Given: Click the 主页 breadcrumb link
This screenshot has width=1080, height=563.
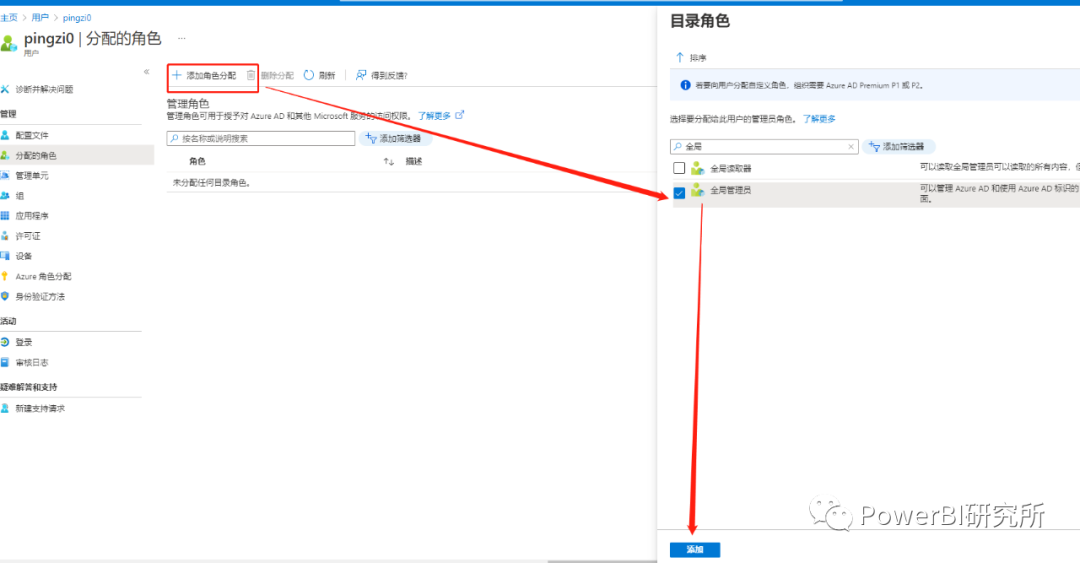Looking at the screenshot, I should click(9, 17).
